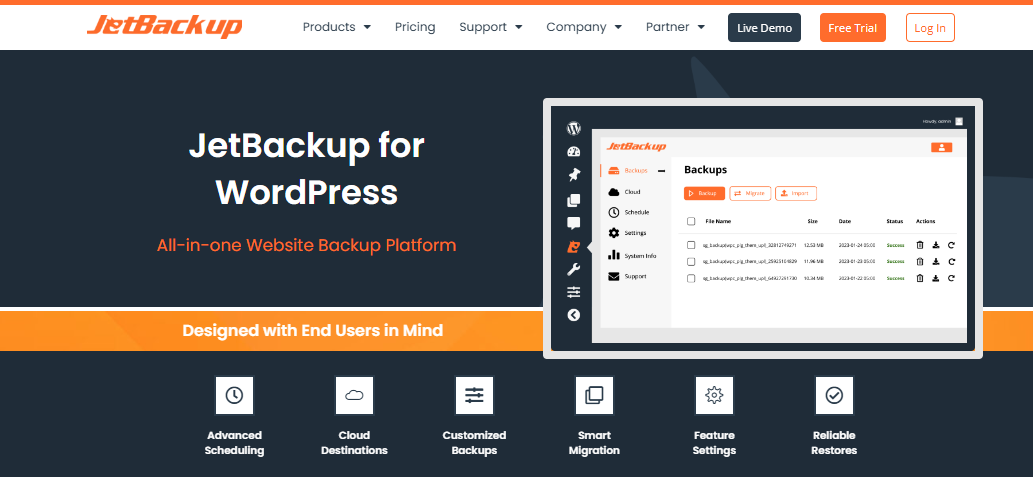Open the Backups item in the mockup menu
1033x477 pixels.
coord(628,171)
